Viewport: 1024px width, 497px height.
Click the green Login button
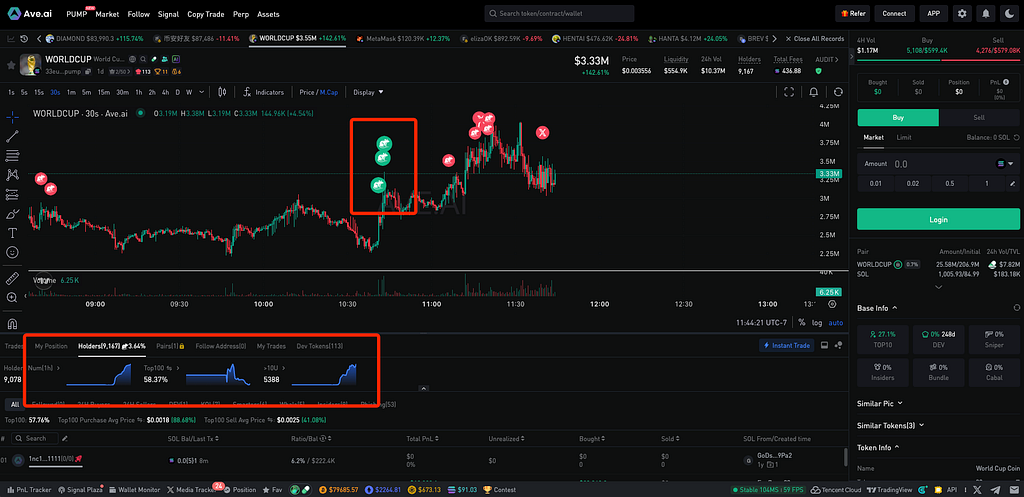938,219
